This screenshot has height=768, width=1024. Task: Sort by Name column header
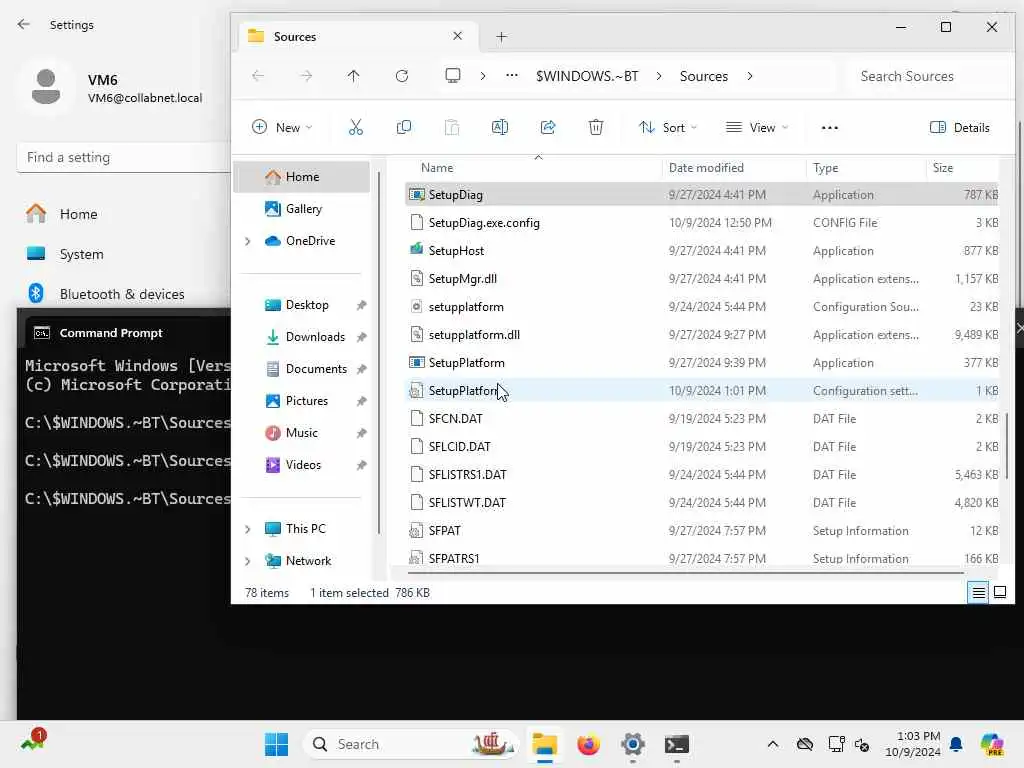click(x=534, y=168)
